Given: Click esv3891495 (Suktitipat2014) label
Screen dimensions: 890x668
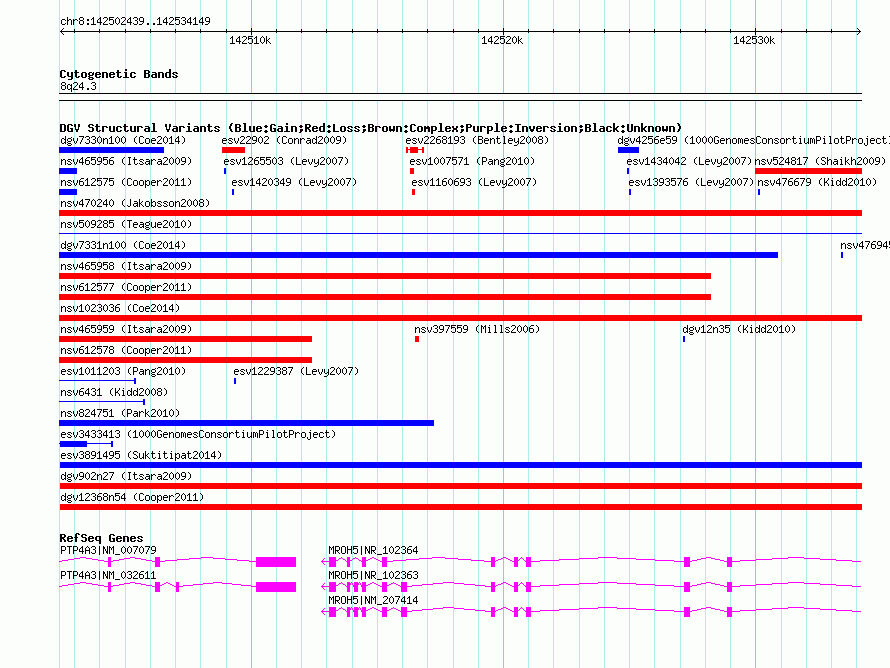Looking at the screenshot, I should 141,455.
